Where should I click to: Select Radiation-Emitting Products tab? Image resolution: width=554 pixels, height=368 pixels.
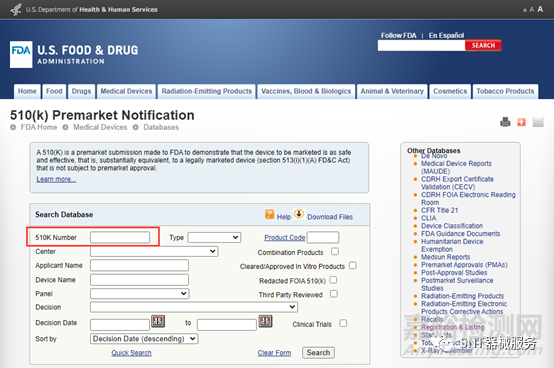tap(207, 91)
